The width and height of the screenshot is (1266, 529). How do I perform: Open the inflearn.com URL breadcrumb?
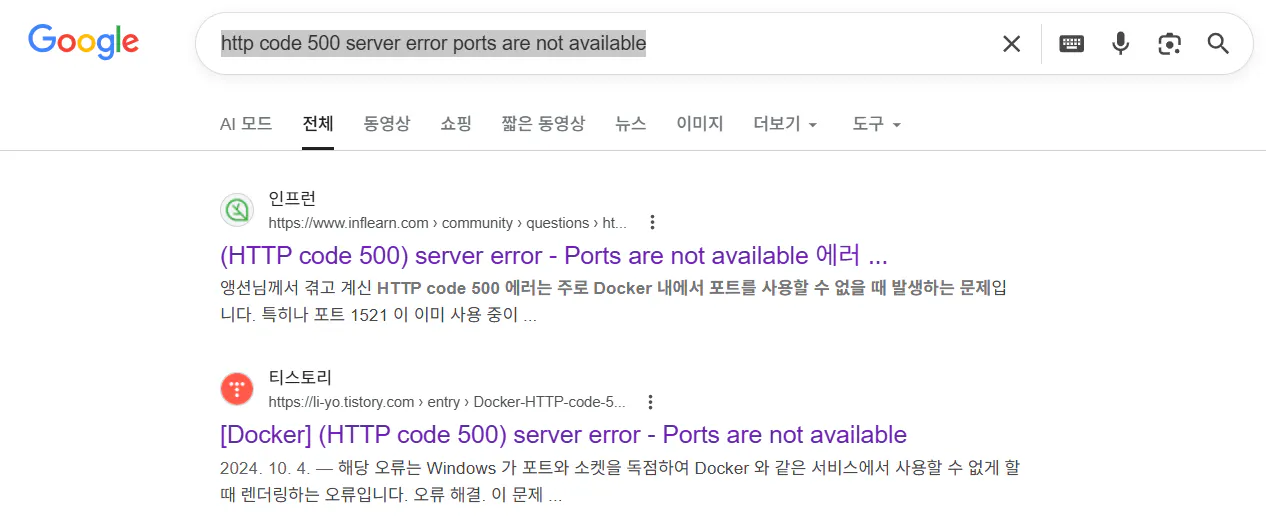coord(448,222)
